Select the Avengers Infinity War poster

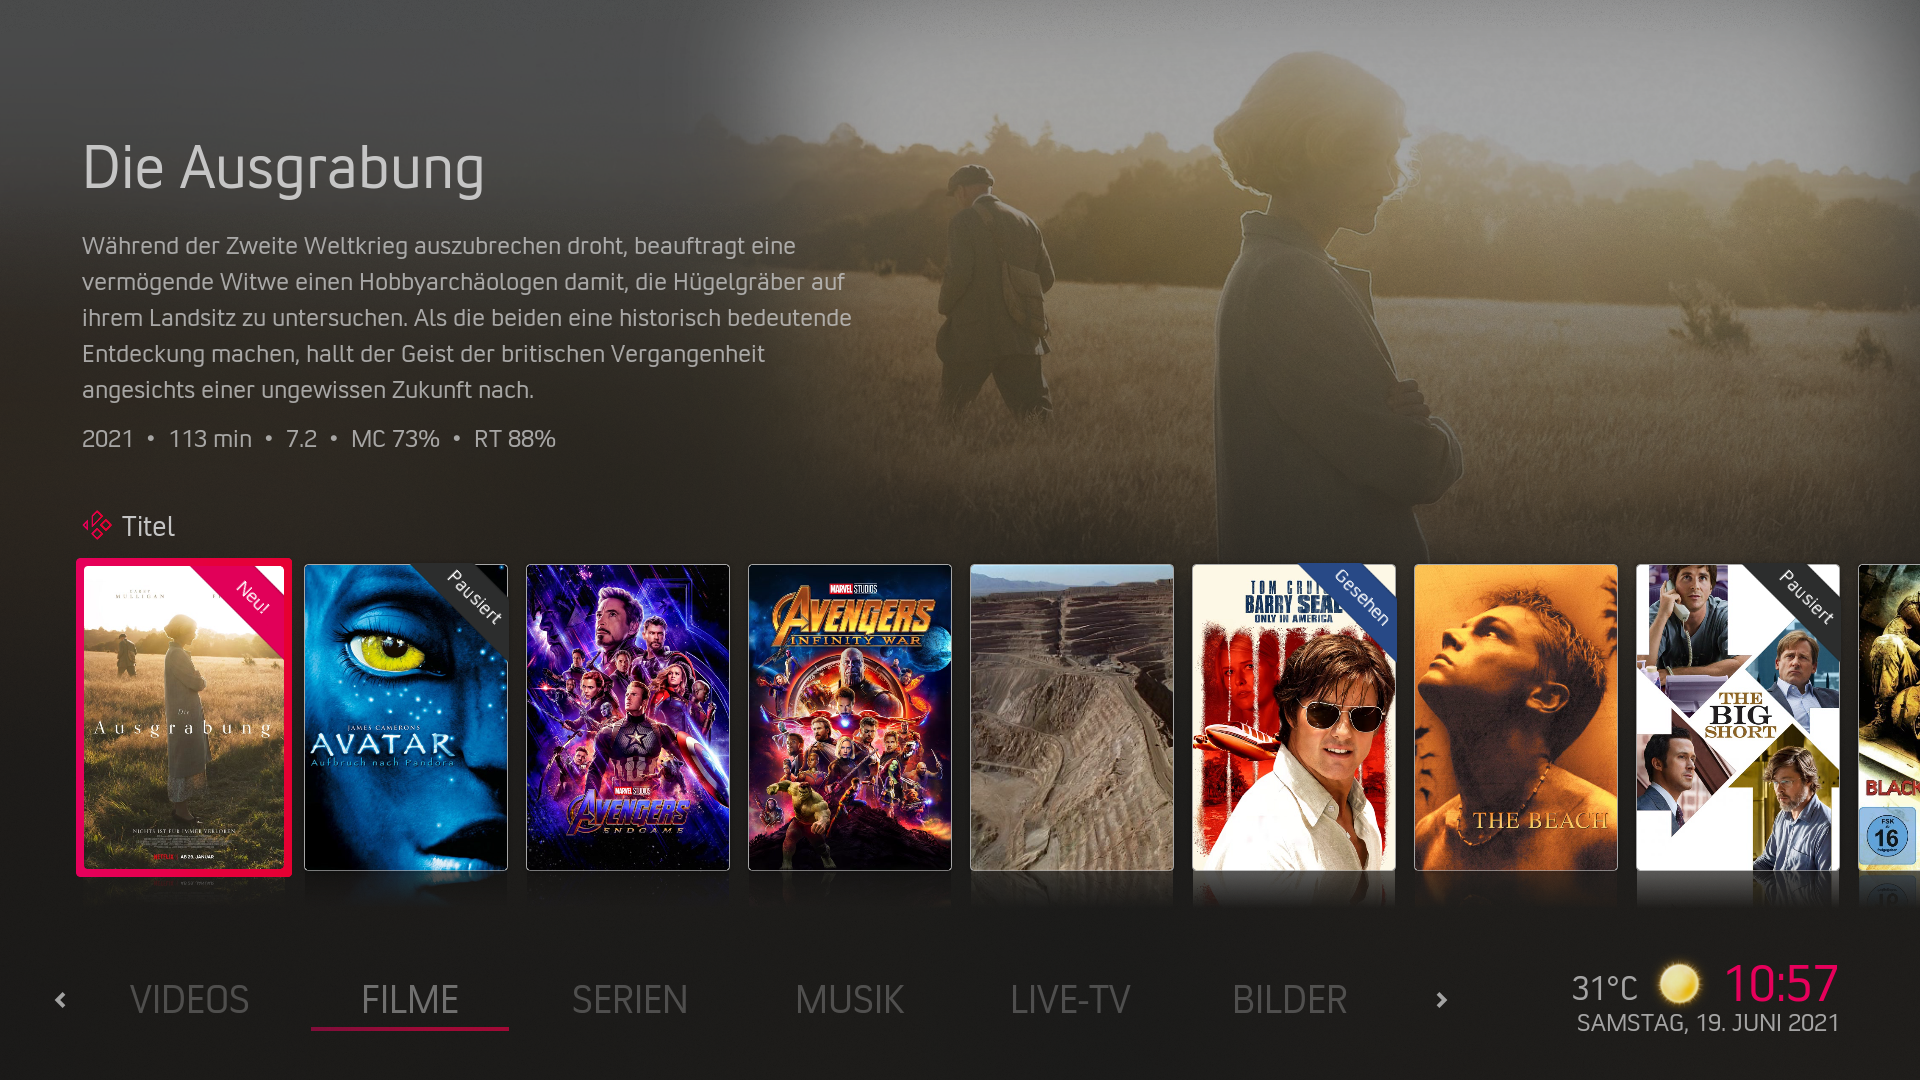tap(850, 717)
